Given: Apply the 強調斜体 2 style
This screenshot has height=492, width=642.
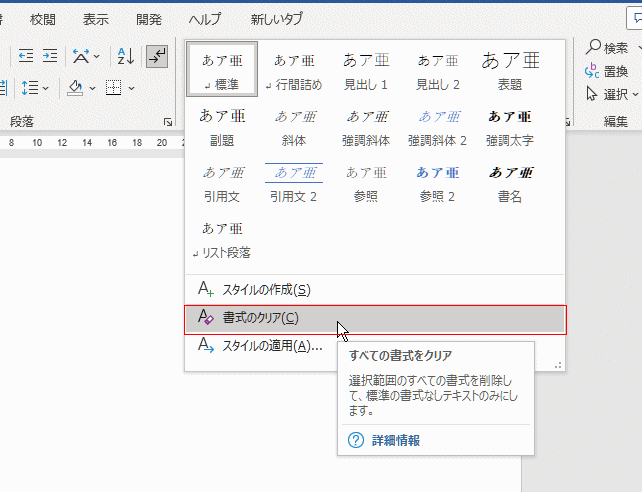Looking at the screenshot, I should pos(438,127).
